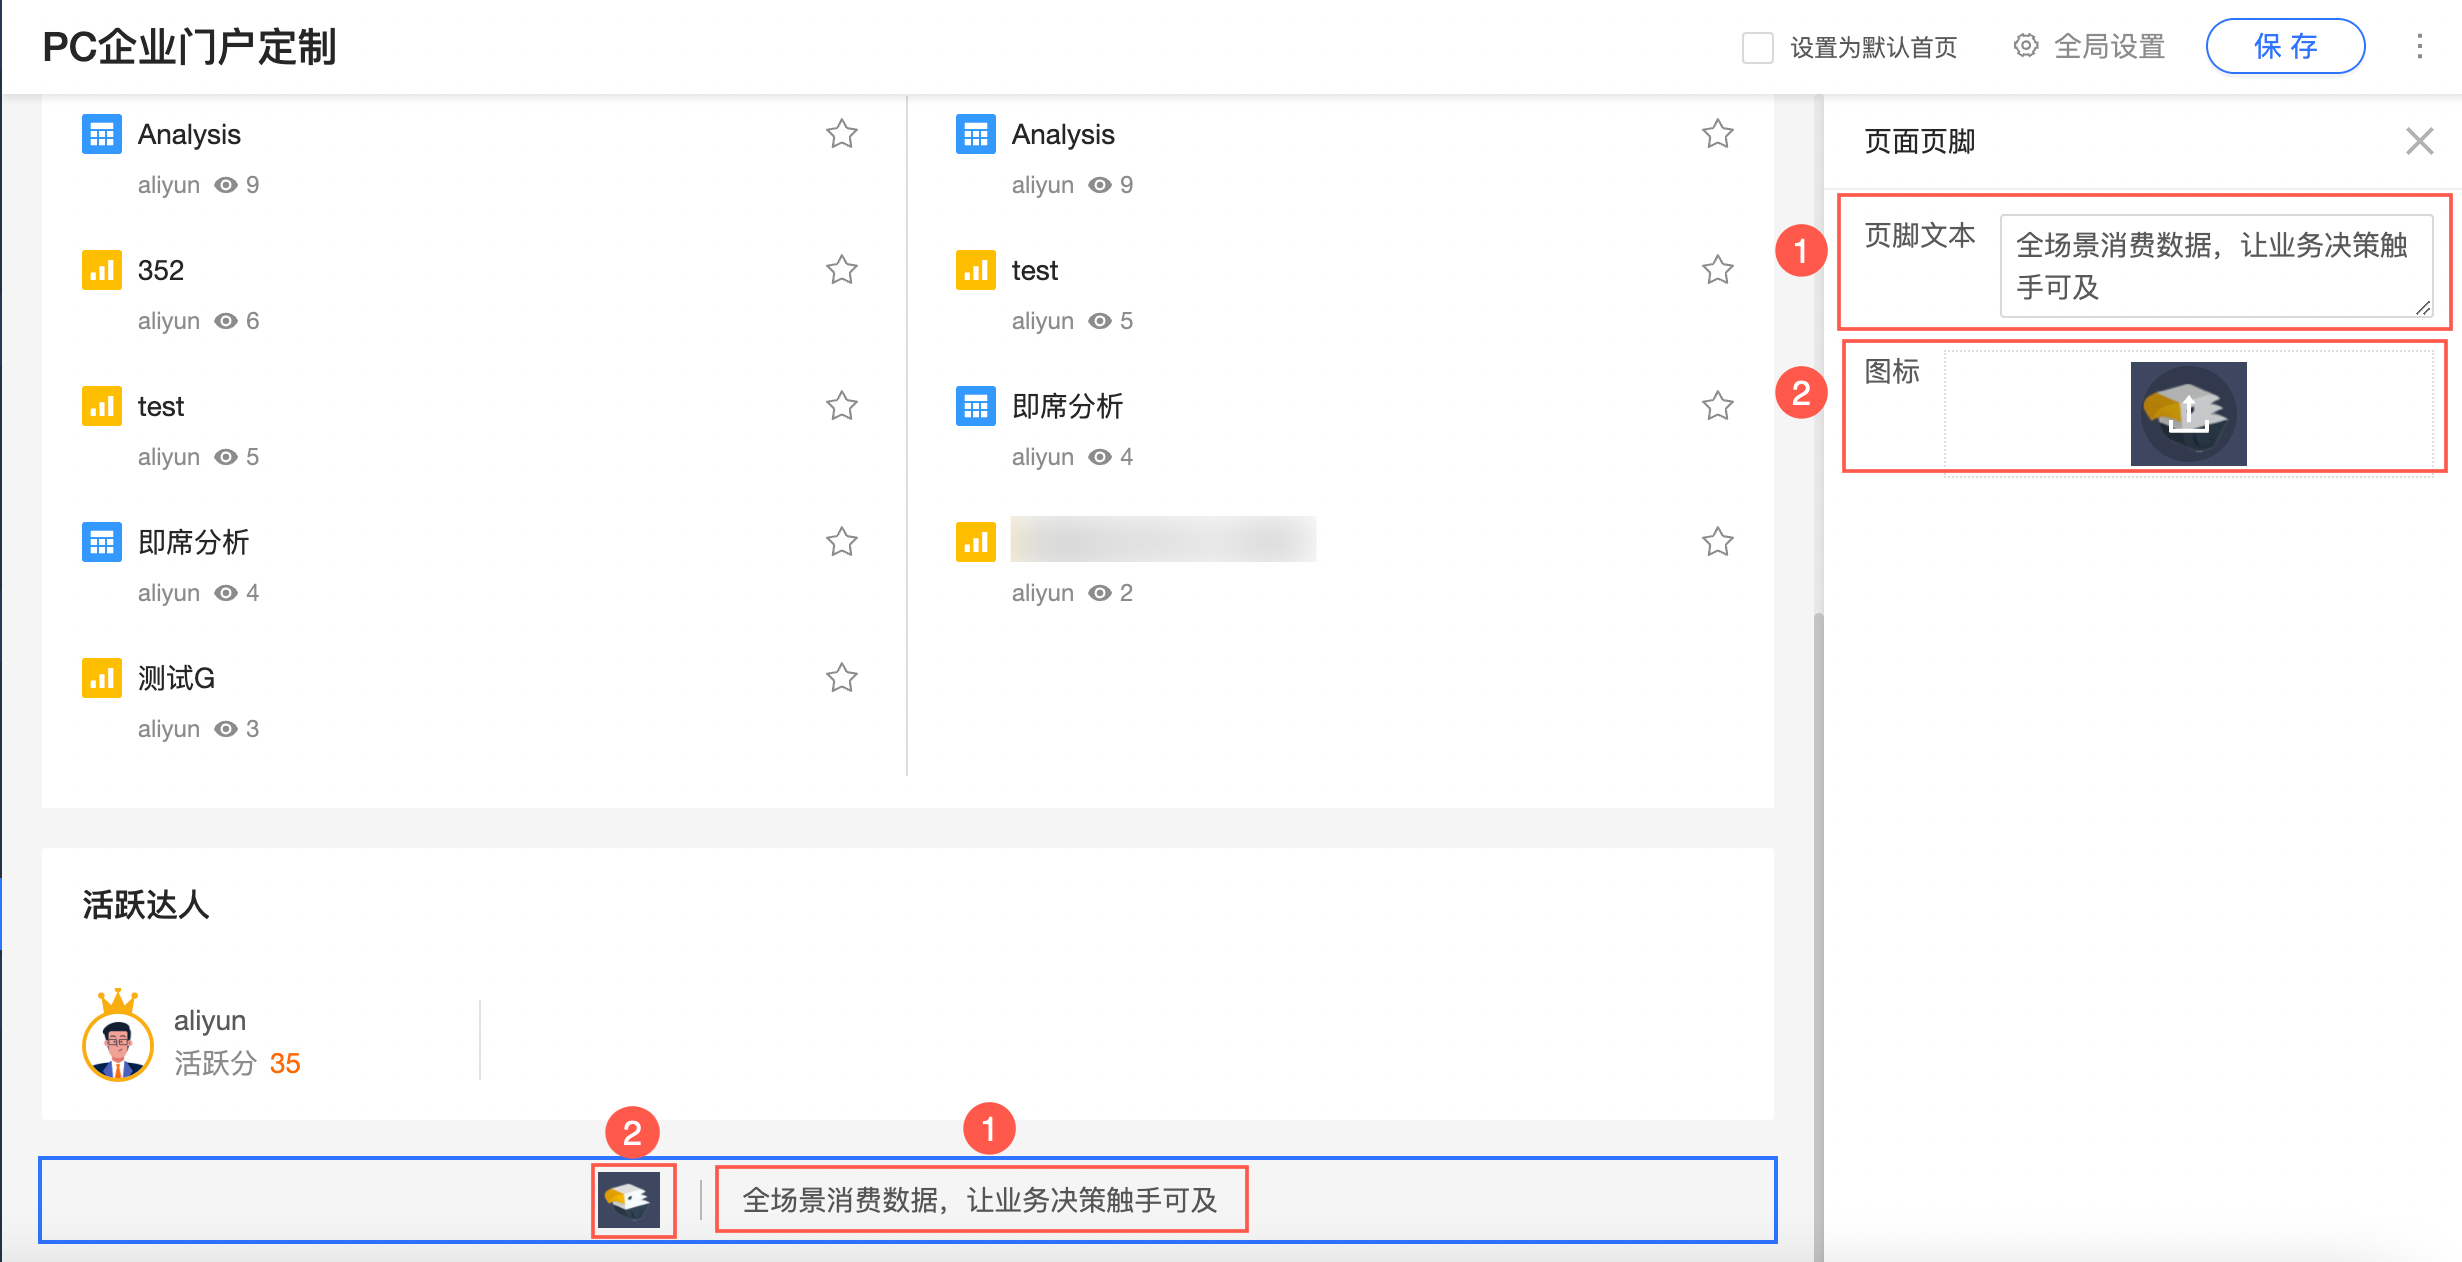Close the 页面页脚 settings panel
2462x1262 pixels.
(x=2419, y=141)
